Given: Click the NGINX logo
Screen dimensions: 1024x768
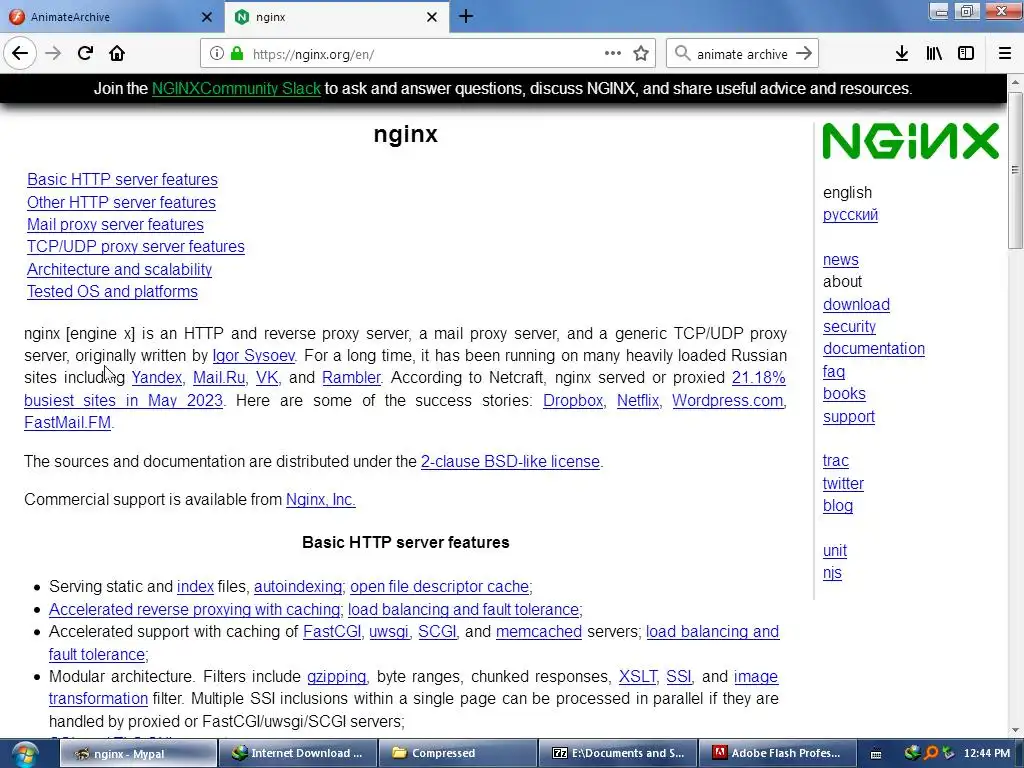Looking at the screenshot, I should click(x=910, y=141).
